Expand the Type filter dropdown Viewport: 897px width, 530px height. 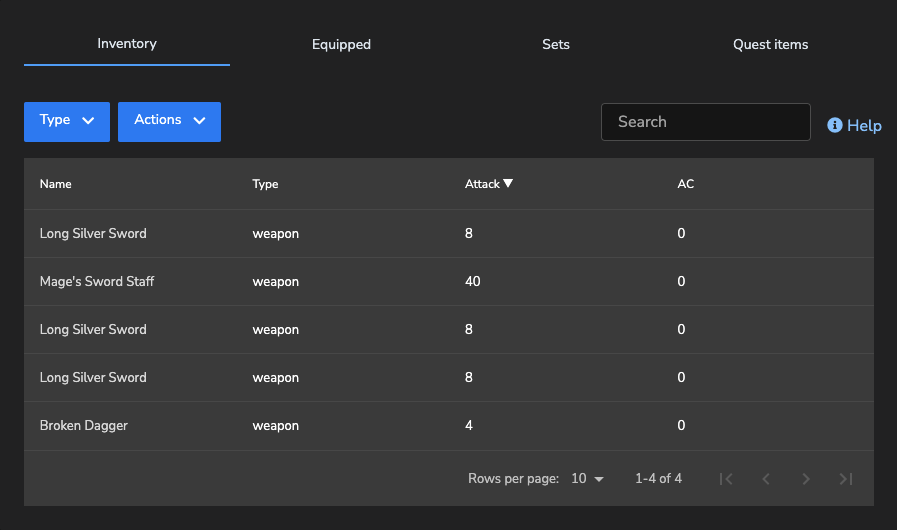pos(67,121)
